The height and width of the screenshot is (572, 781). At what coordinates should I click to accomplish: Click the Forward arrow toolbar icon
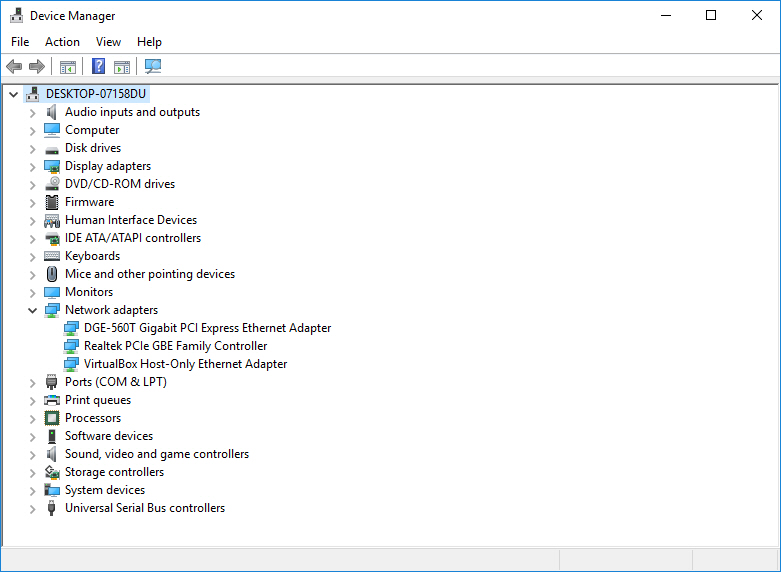(x=37, y=66)
